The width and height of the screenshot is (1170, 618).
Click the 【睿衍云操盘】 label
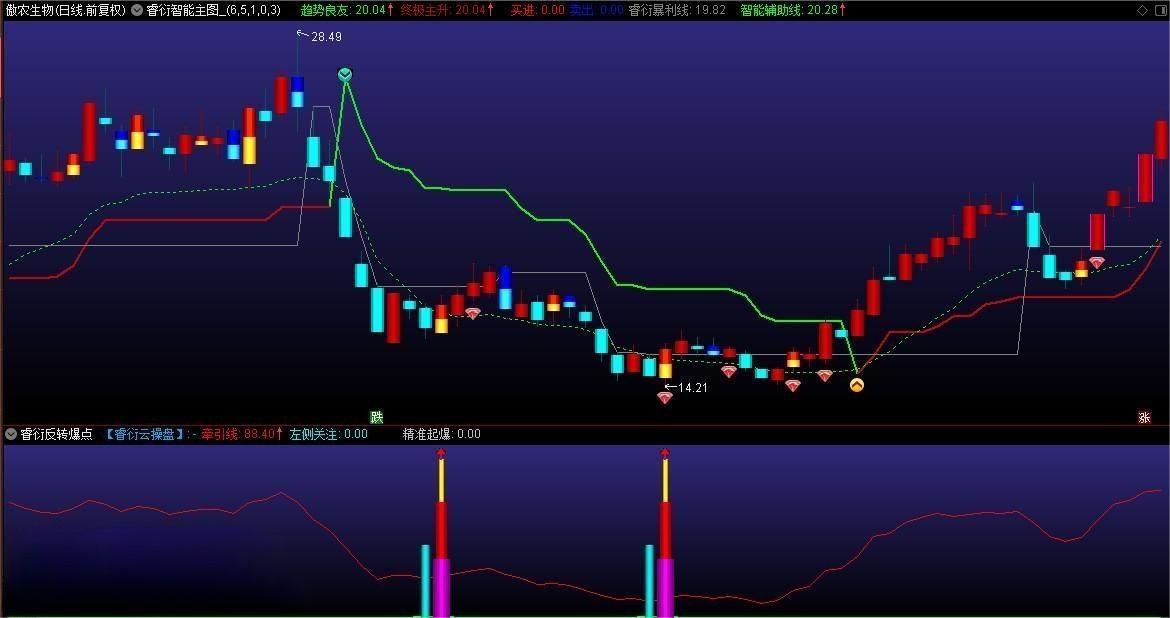145,434
